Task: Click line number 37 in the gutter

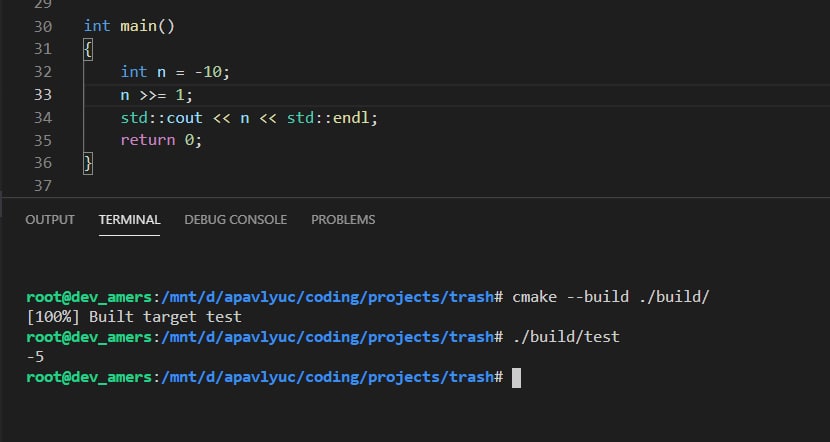Action: (43, 186)
